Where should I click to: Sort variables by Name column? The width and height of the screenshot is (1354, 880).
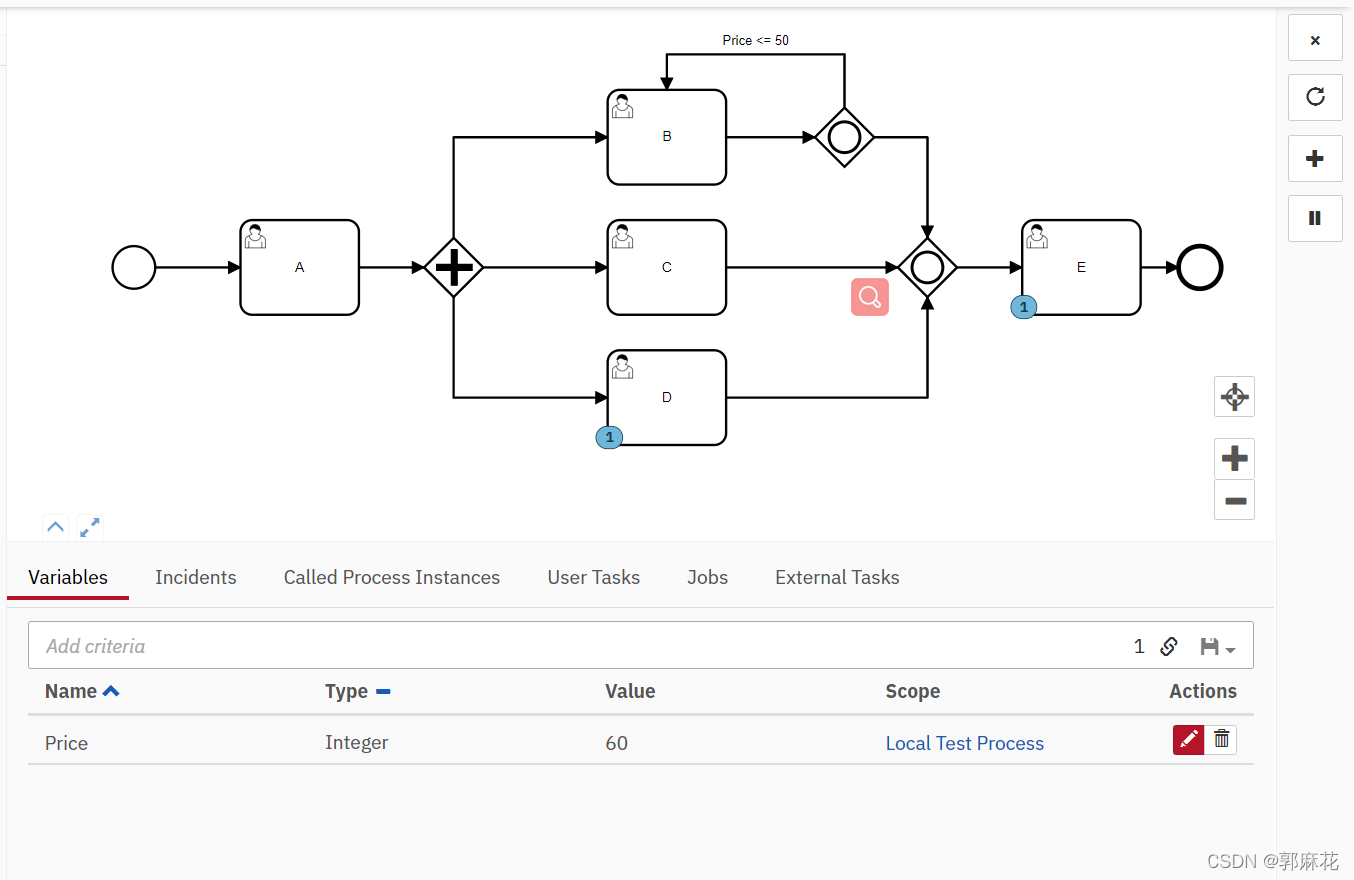pyautogui.click(x=82, y=691)
